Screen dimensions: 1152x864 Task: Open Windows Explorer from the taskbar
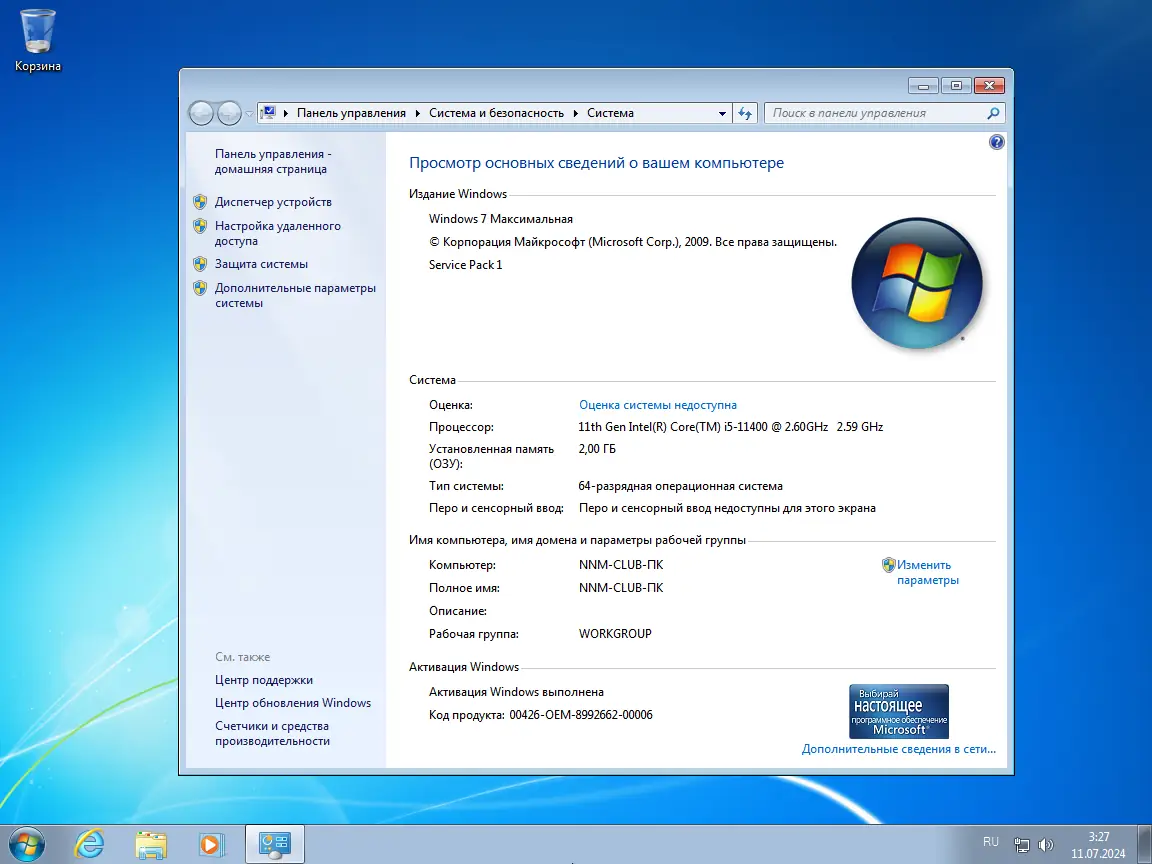150,843
